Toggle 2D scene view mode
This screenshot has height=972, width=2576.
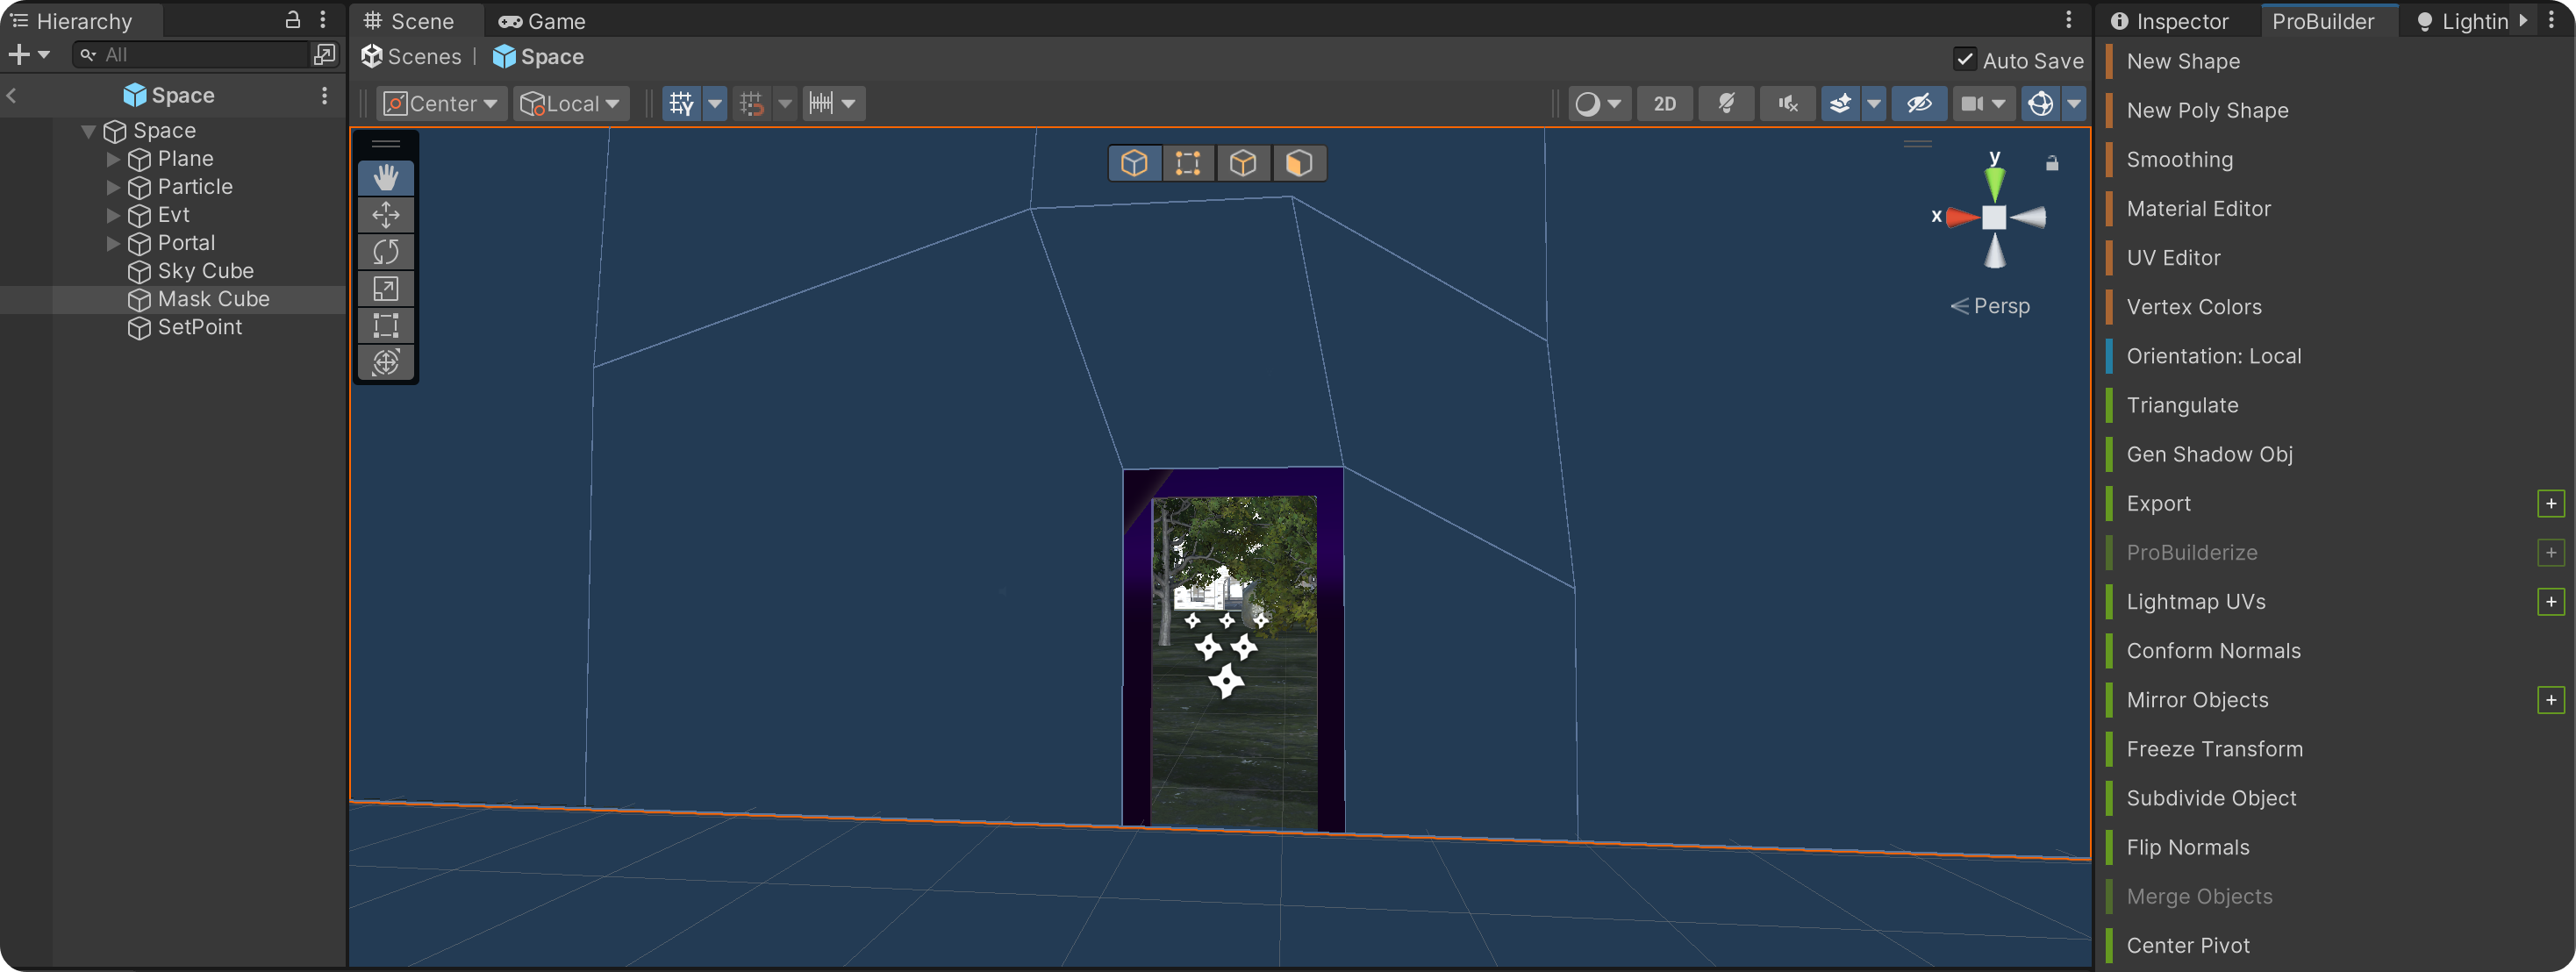1664,104
